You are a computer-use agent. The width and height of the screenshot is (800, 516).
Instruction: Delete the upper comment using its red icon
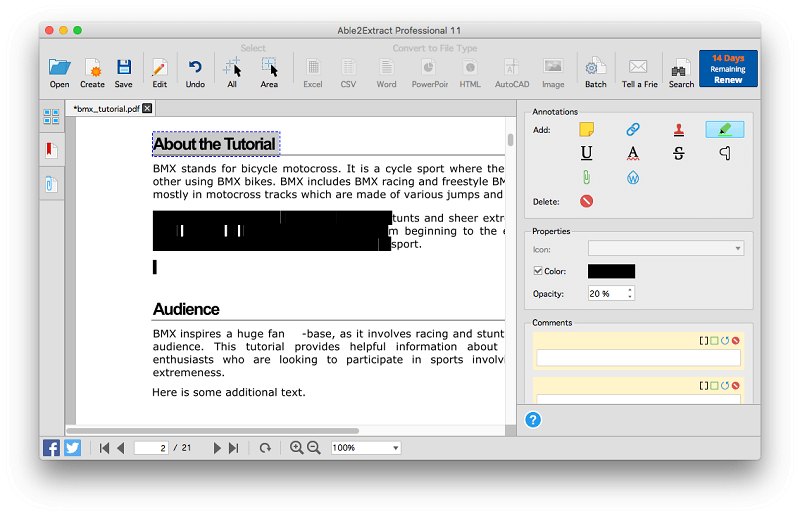(x=736, y=340)
